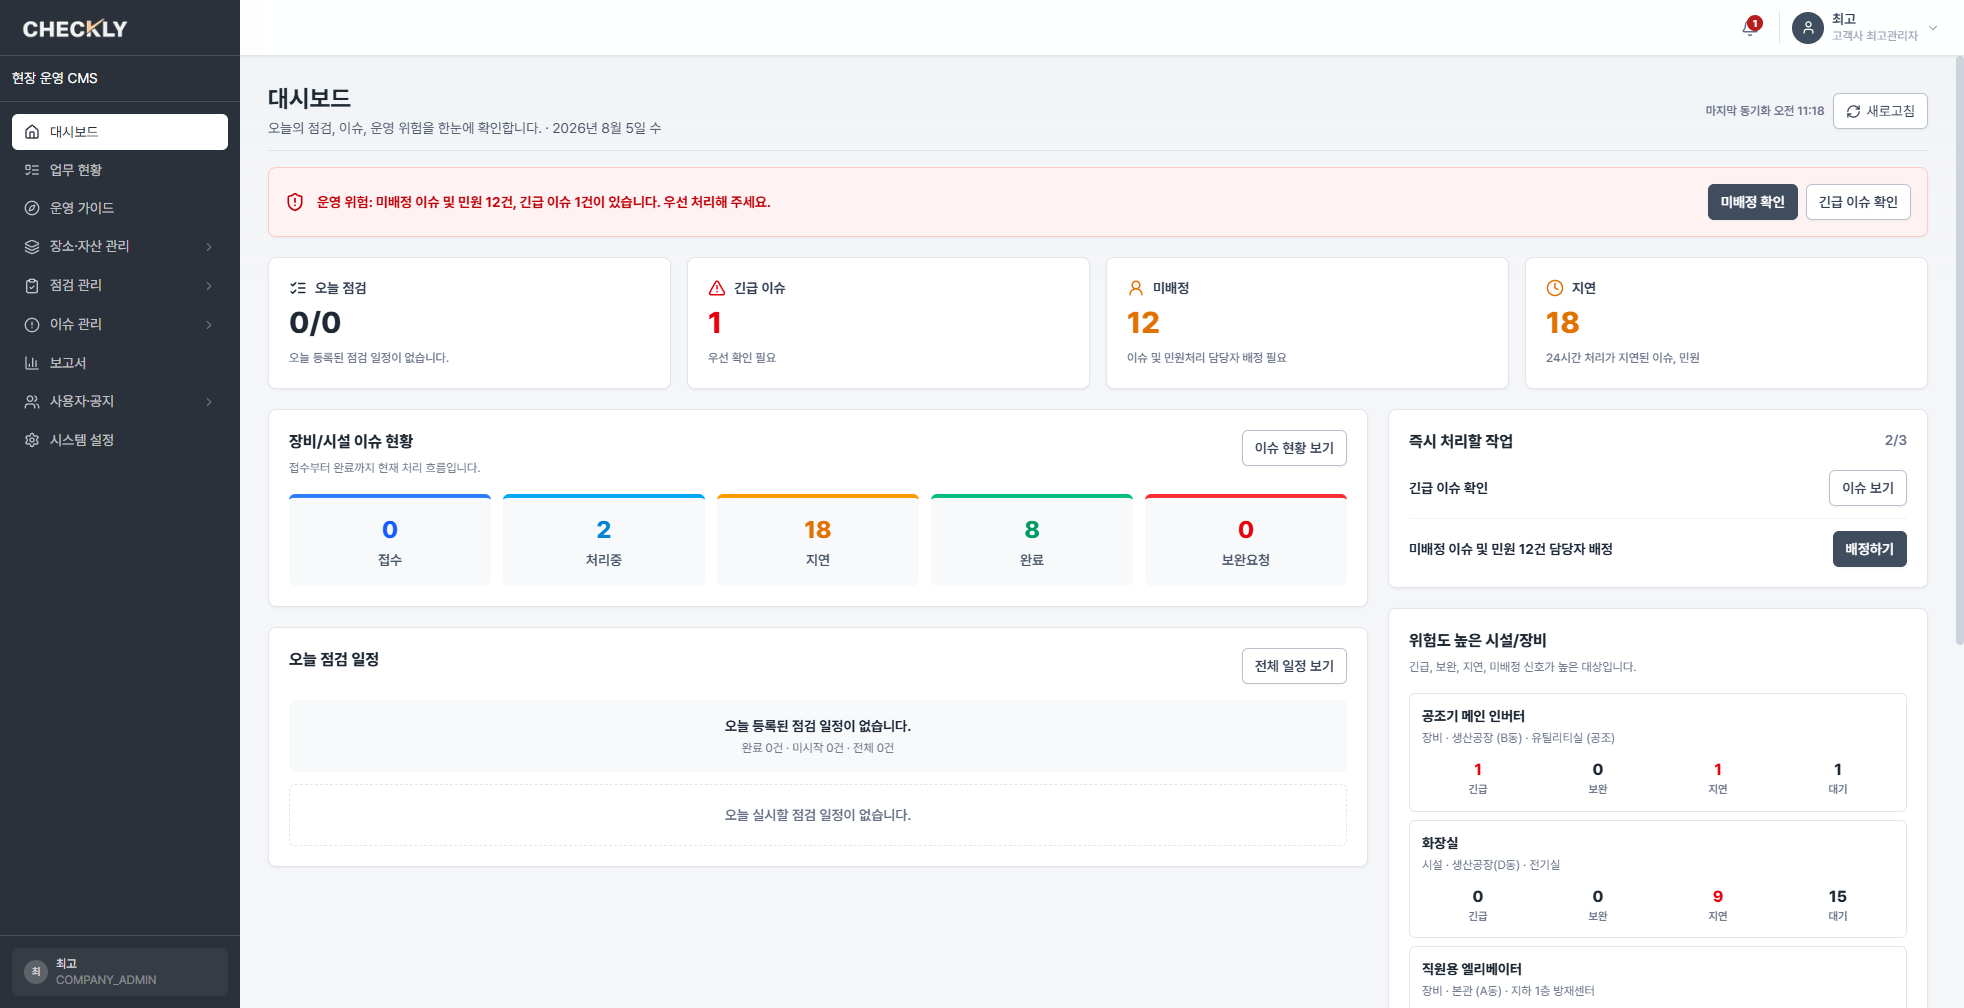Screen dimensions: 1964x1008
Task: Click the 현장 운영 CMS label
Action: [55, 78]
